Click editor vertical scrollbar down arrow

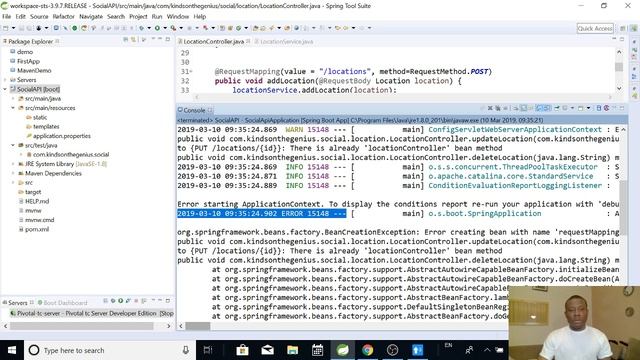pyautogui.click(x=619, y=88)
